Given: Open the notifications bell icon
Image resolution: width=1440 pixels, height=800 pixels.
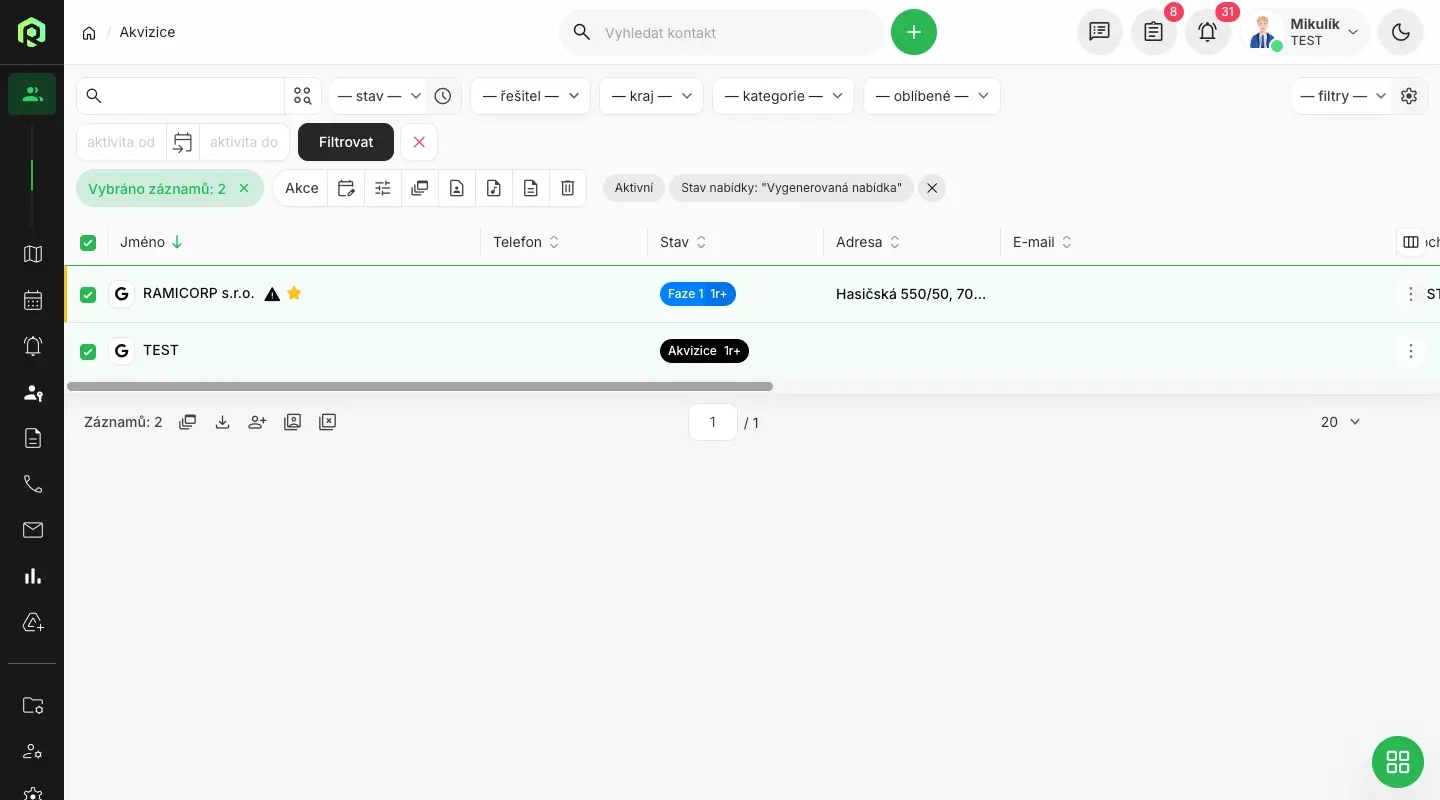Looking at the screenshot, I should 1207,32.
